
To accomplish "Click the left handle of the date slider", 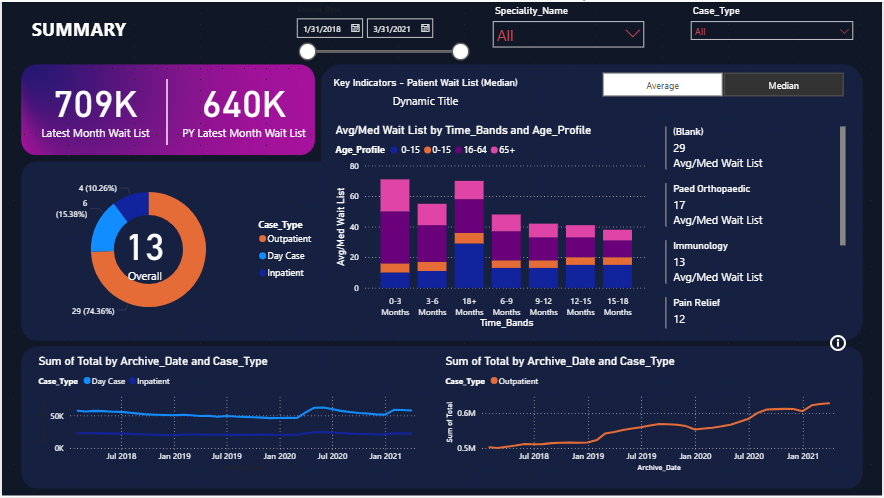I will (308, 52).
